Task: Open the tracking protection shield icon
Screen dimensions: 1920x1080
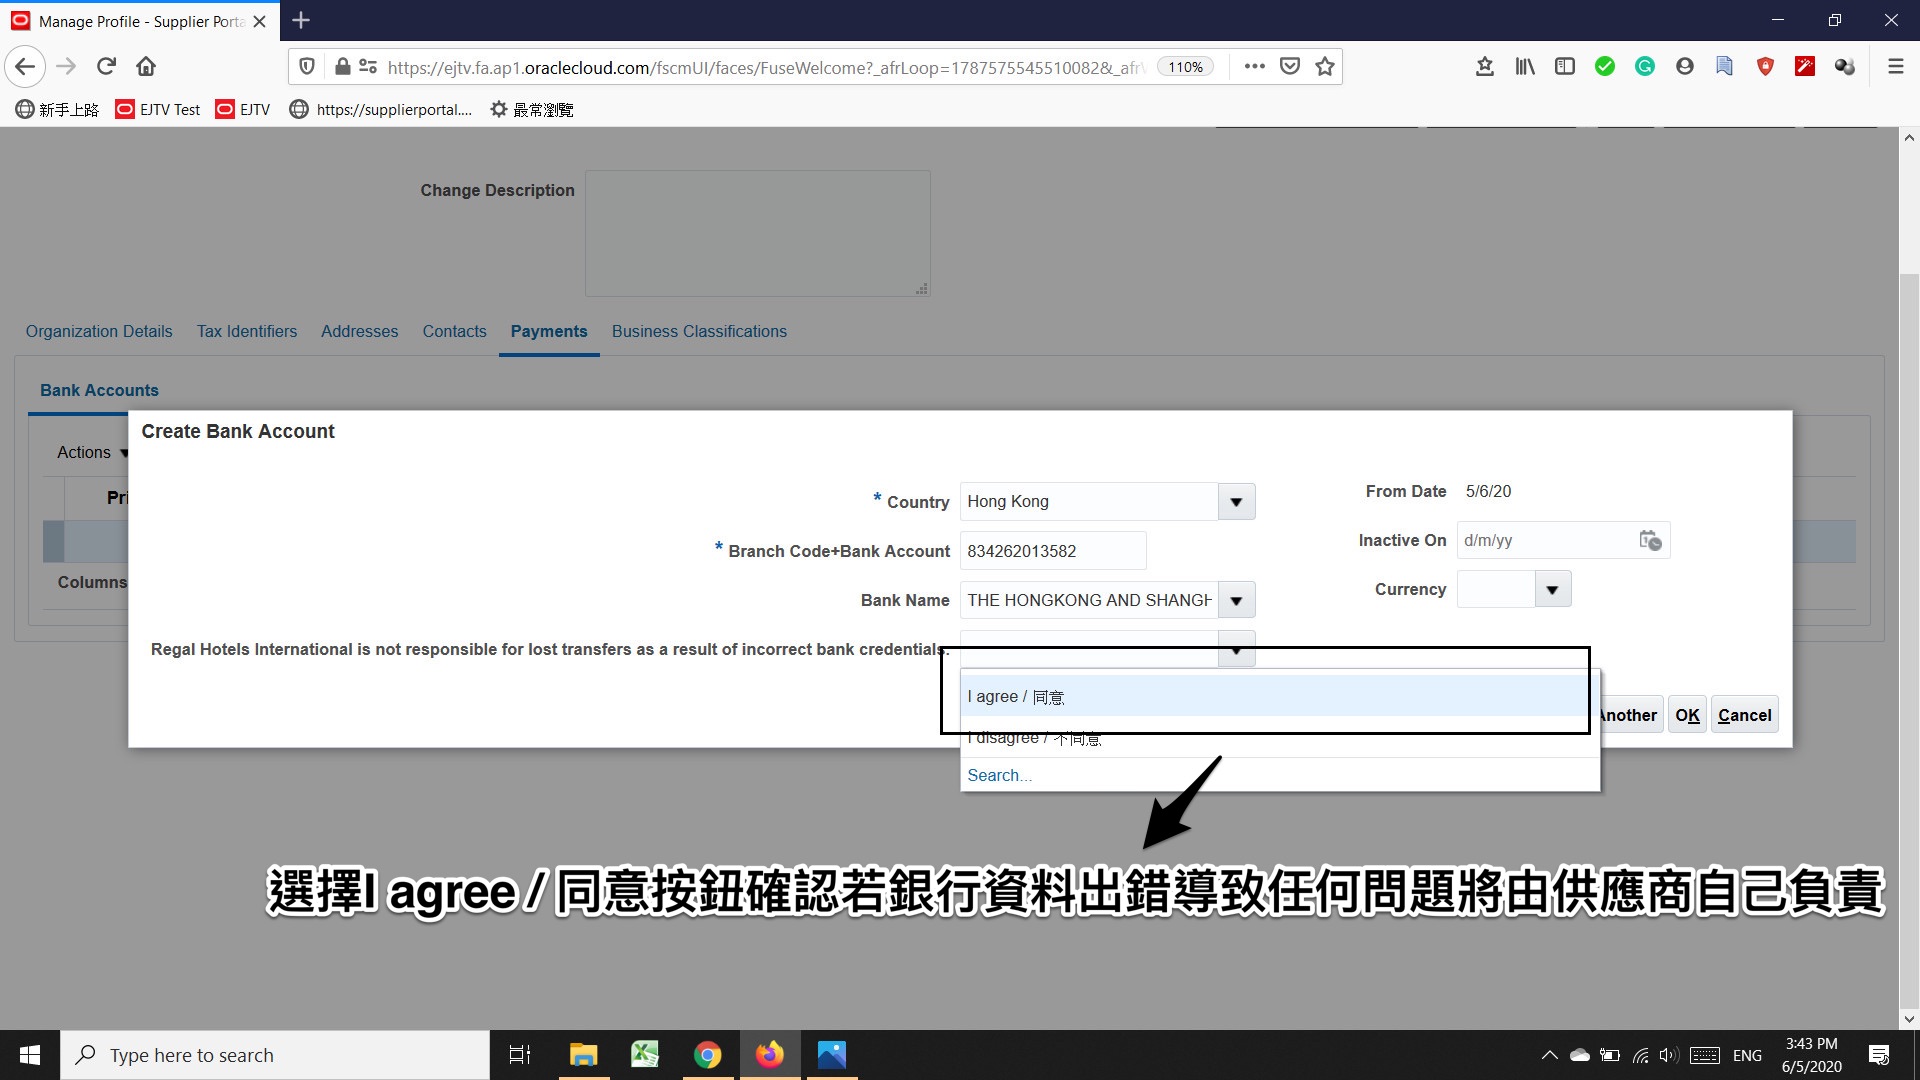Action: click(x=307, y=67)
